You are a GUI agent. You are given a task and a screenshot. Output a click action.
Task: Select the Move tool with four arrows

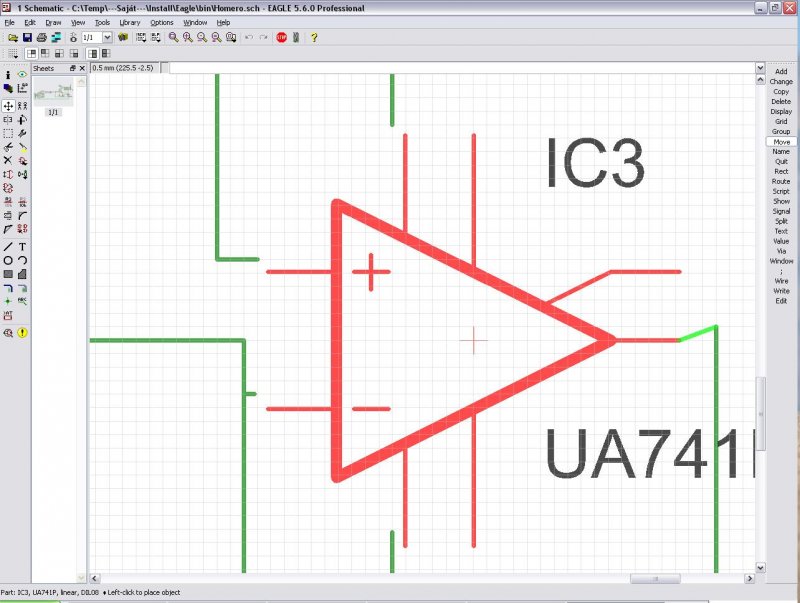click(x=8, y=106)
